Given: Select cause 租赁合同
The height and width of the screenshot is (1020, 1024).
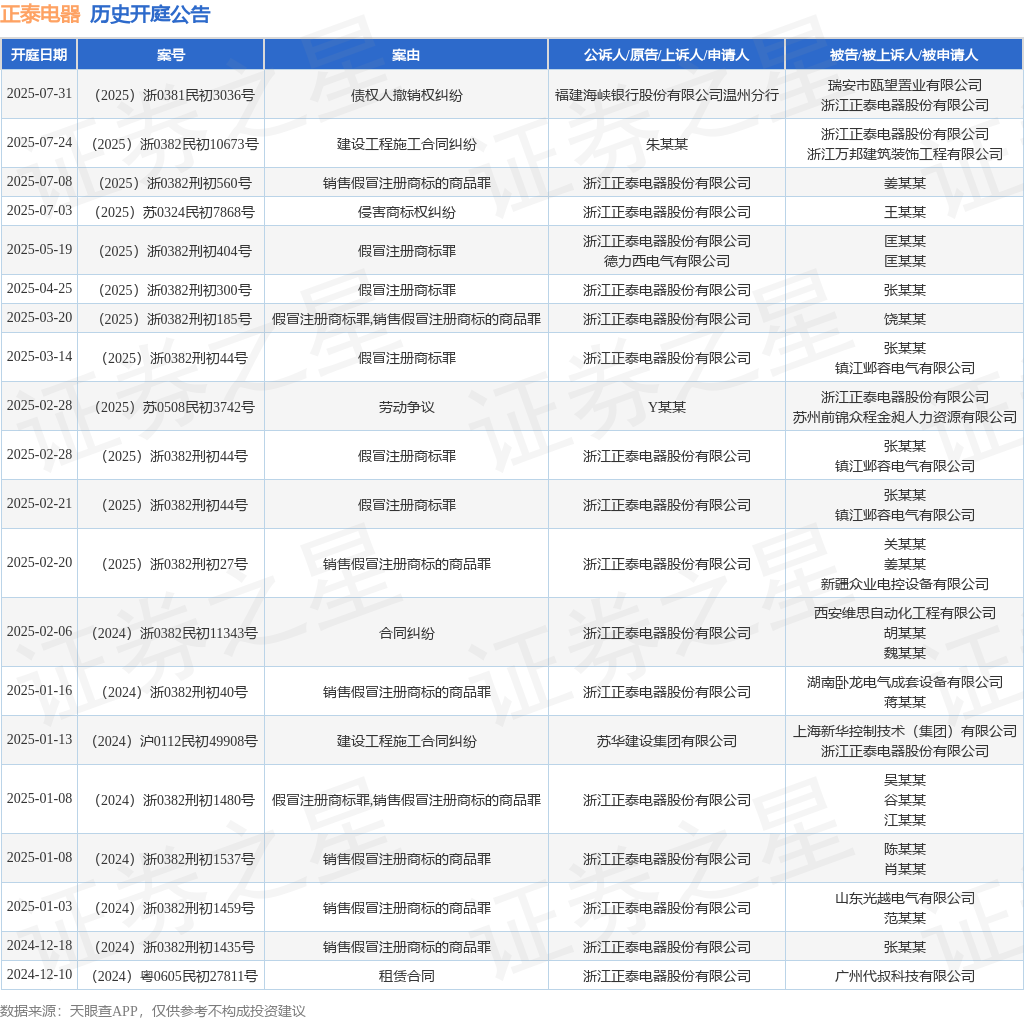Looking at the screenshot, I should click(406, 976).
